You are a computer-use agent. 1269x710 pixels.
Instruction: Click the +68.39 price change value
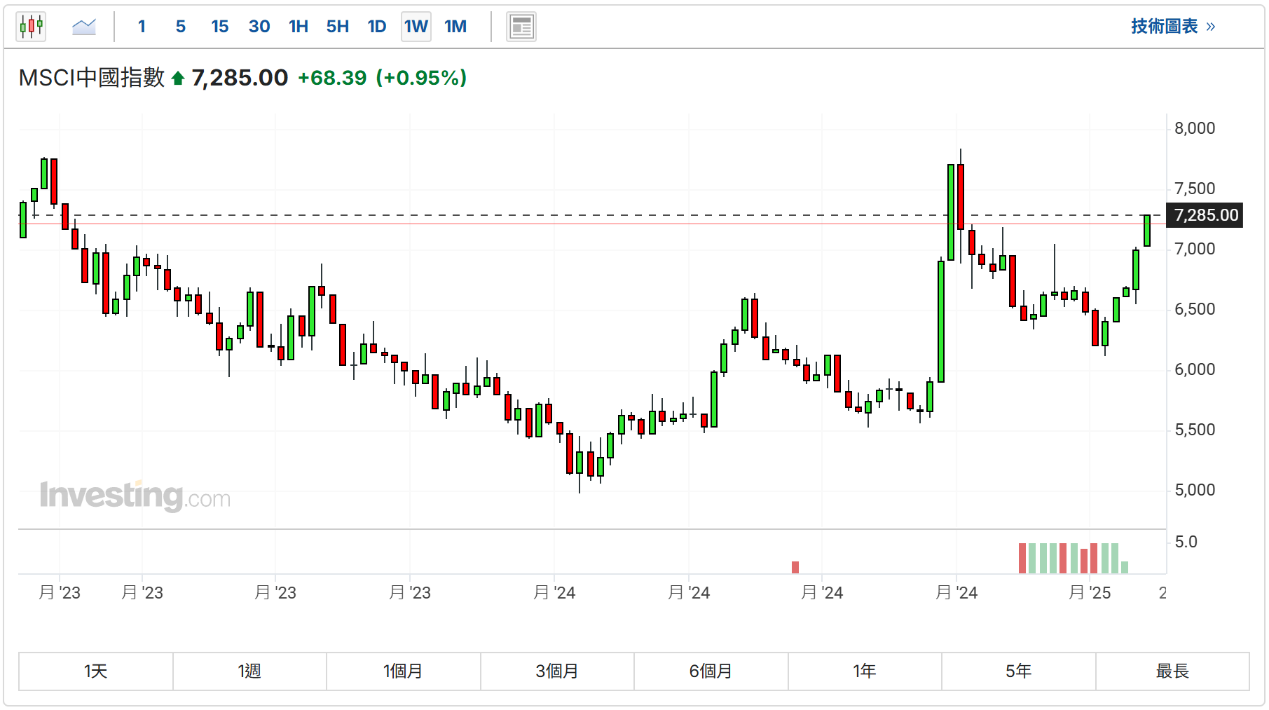tap(332, 78)
